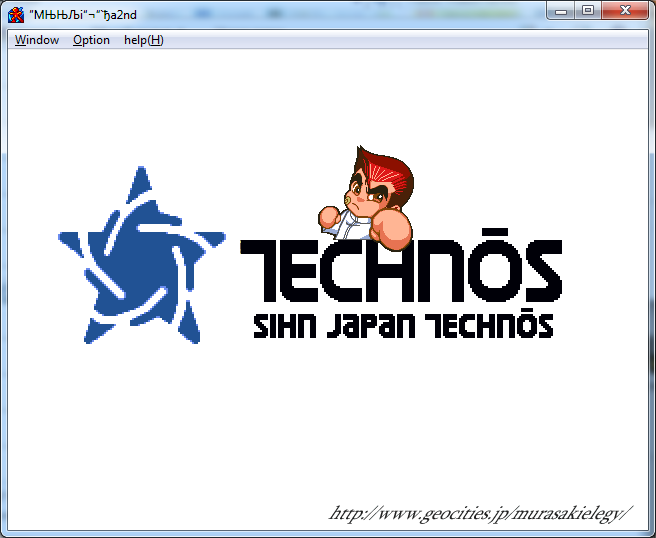Minimize the game window
The width and height of the screenshot is (656, 538).
click(x=561, y=10)
